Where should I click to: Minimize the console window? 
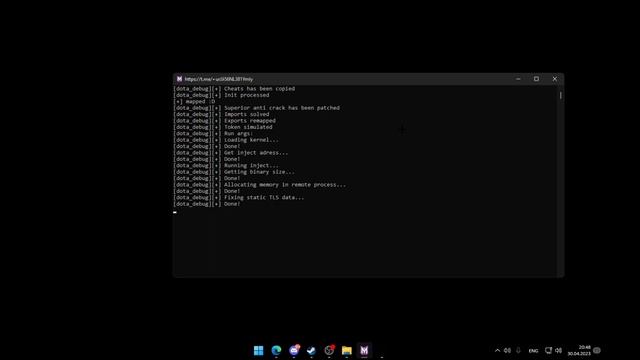click(518, 79)
